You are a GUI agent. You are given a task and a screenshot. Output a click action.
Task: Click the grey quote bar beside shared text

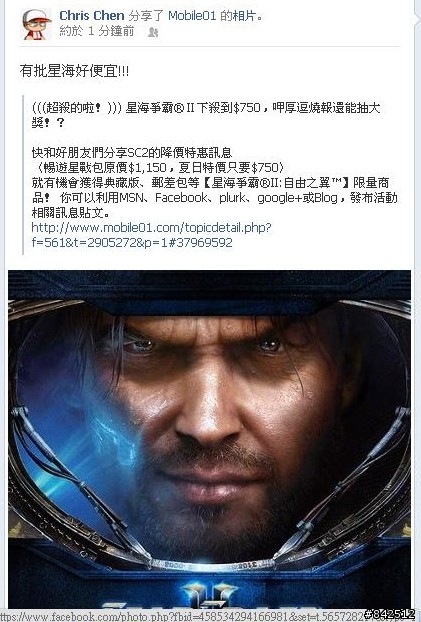pyautogui.click(x=23, y=175)
